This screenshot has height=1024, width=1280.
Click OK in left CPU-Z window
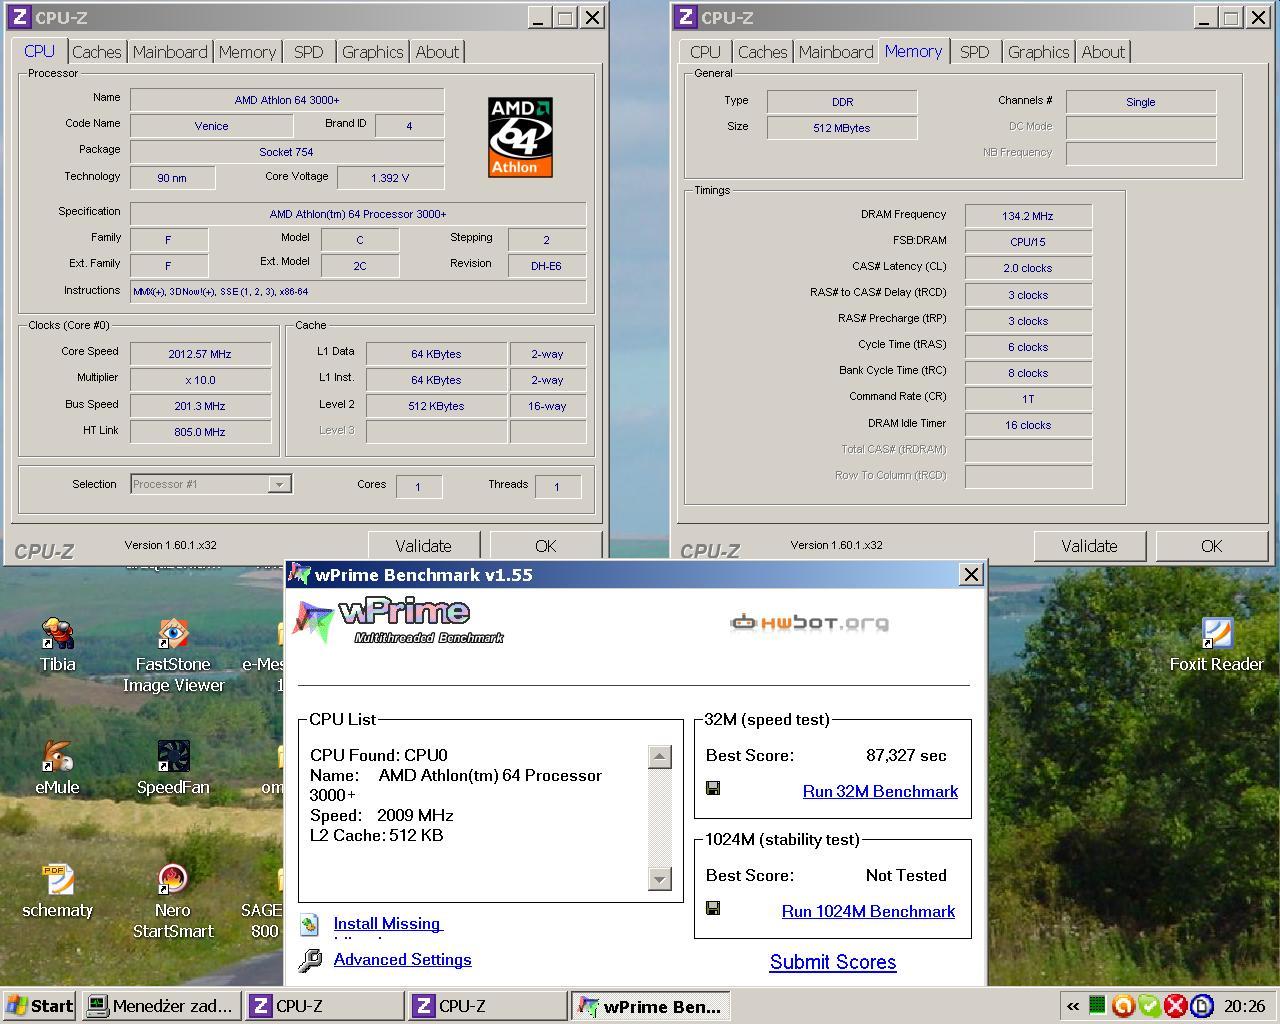[x=546, y=546]
